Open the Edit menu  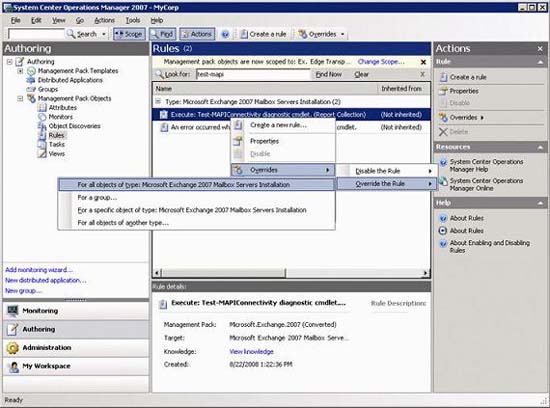point(36,20)
